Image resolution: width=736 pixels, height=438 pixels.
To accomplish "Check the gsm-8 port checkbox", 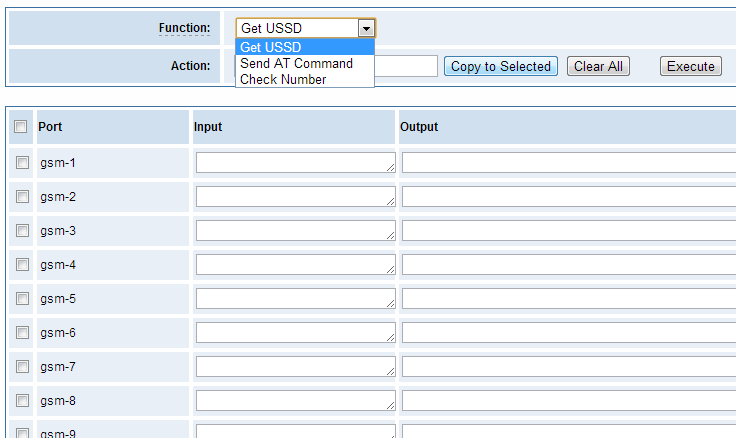I will coord(22,400).
